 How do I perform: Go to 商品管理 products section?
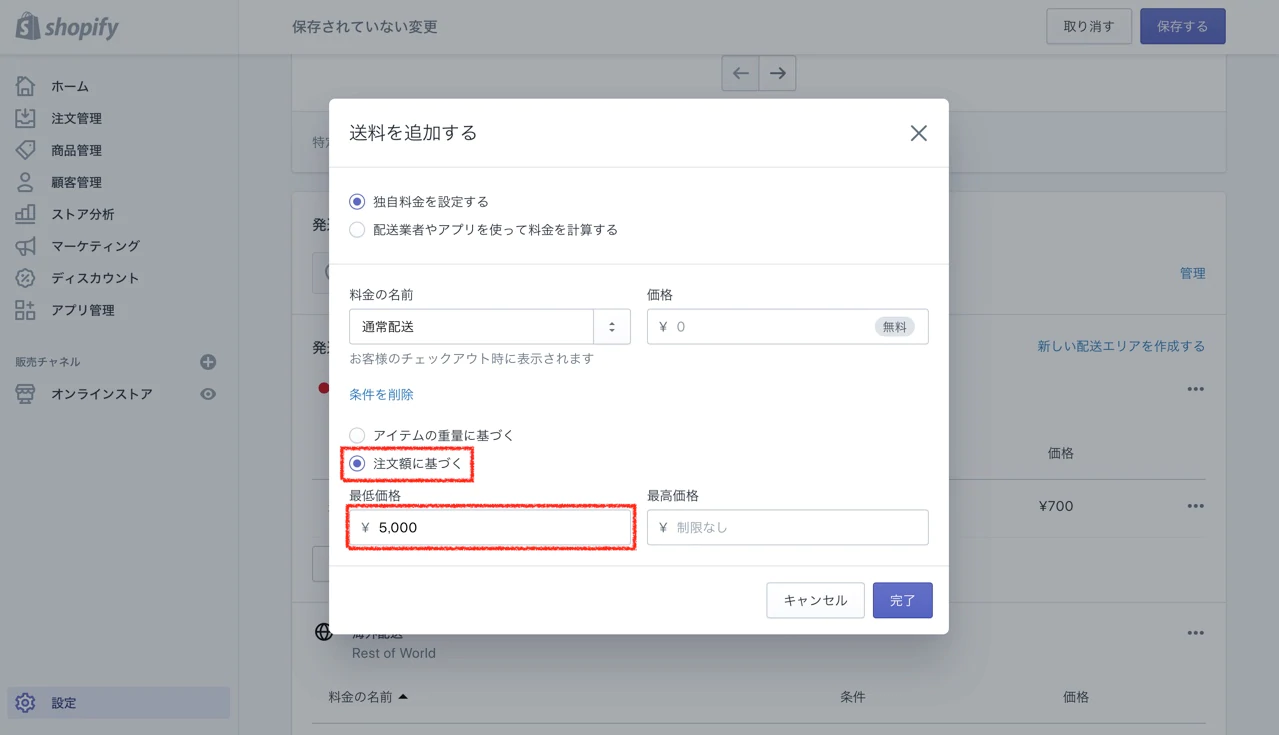(76, 150)
